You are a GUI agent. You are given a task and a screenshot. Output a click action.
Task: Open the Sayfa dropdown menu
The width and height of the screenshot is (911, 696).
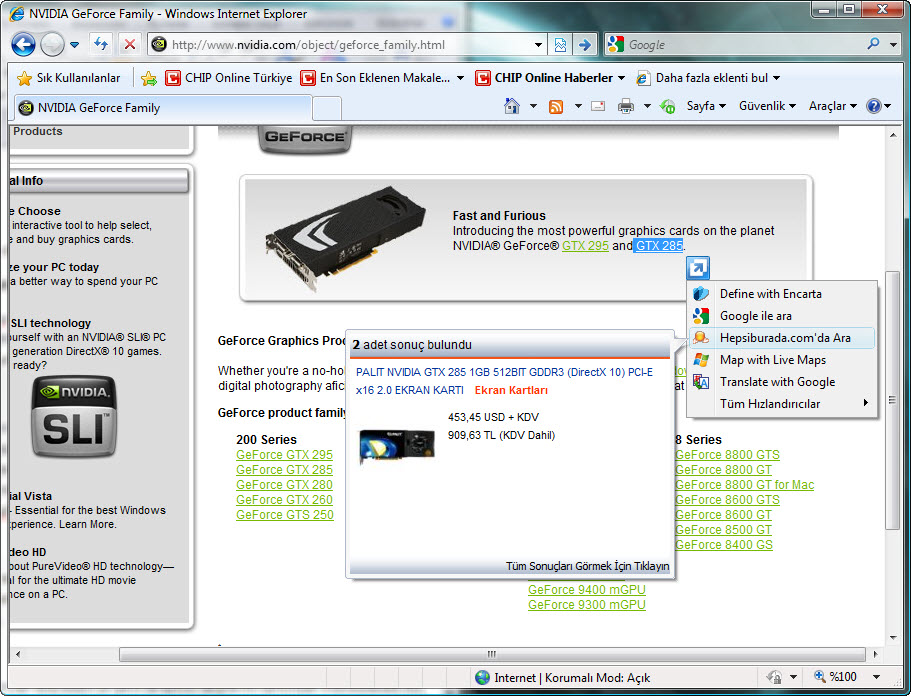pyautogui.click(x=706, y=106)
